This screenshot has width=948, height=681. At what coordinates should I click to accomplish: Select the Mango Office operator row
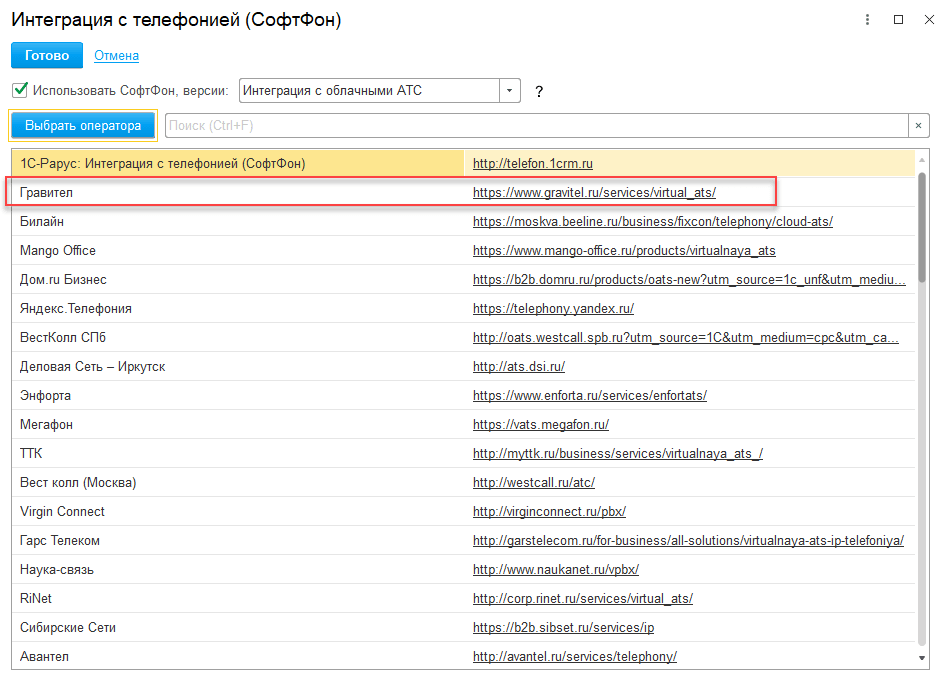click(x=463, y=250)
